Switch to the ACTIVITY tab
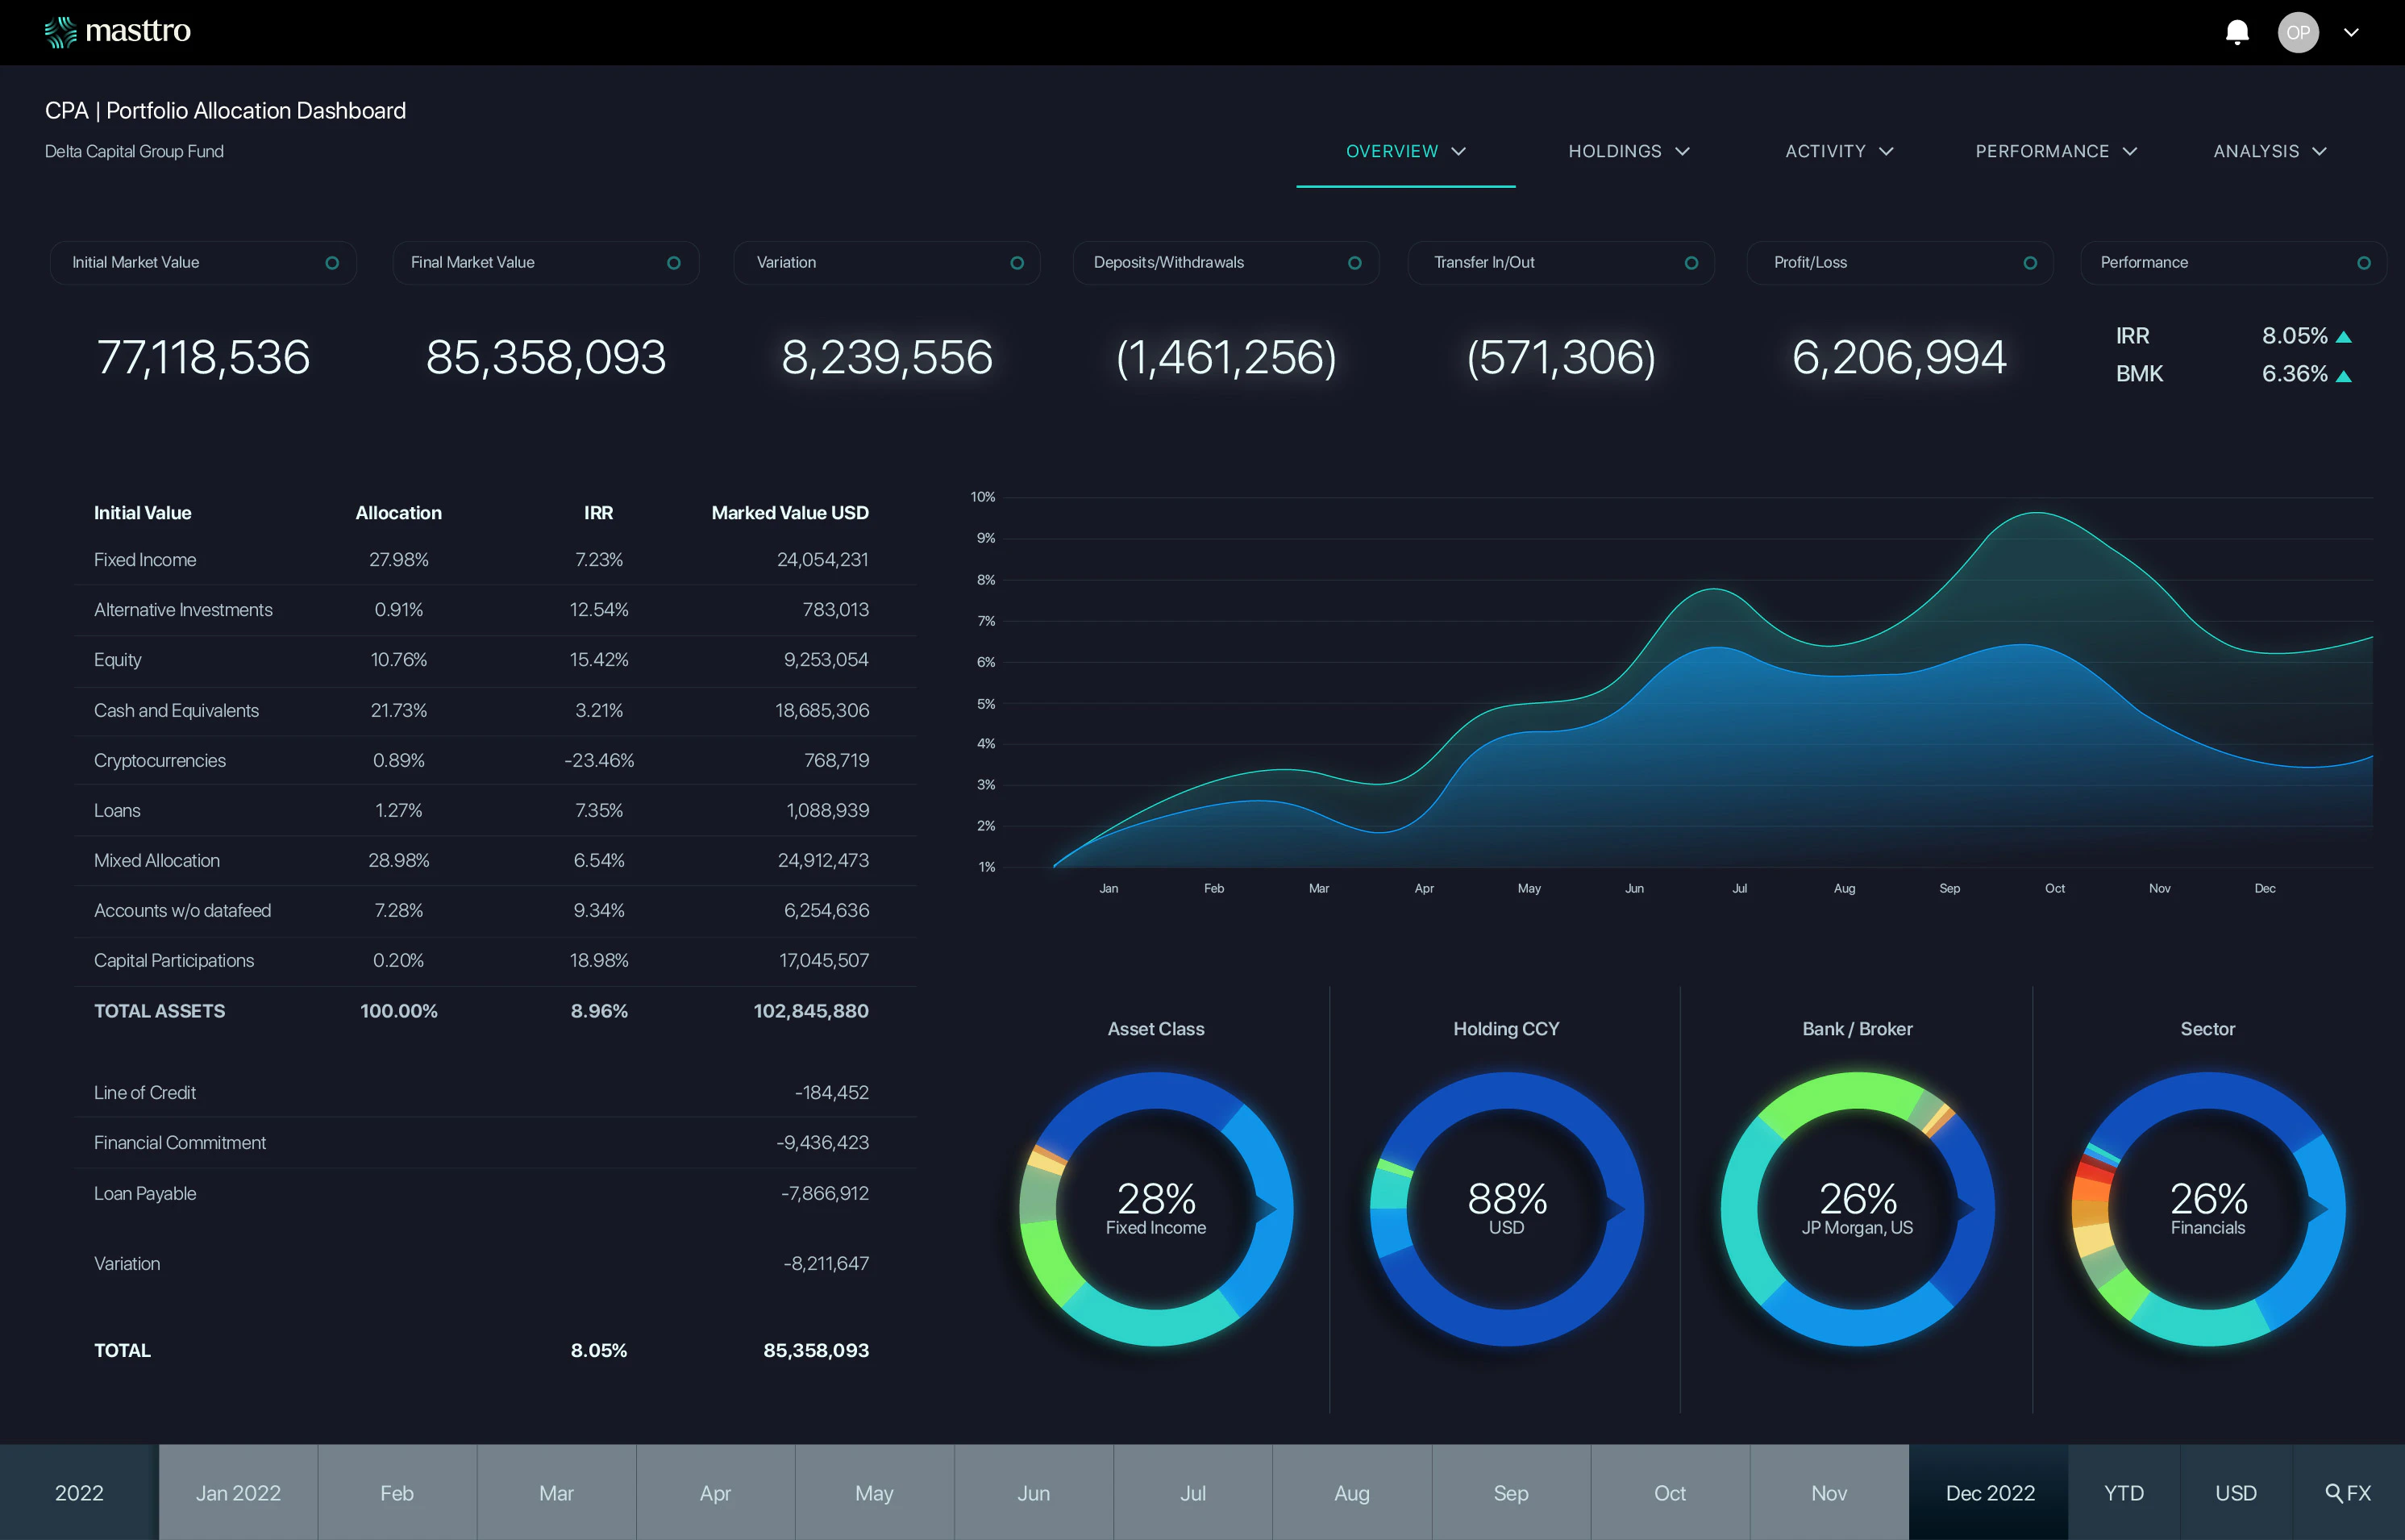 1838,151
